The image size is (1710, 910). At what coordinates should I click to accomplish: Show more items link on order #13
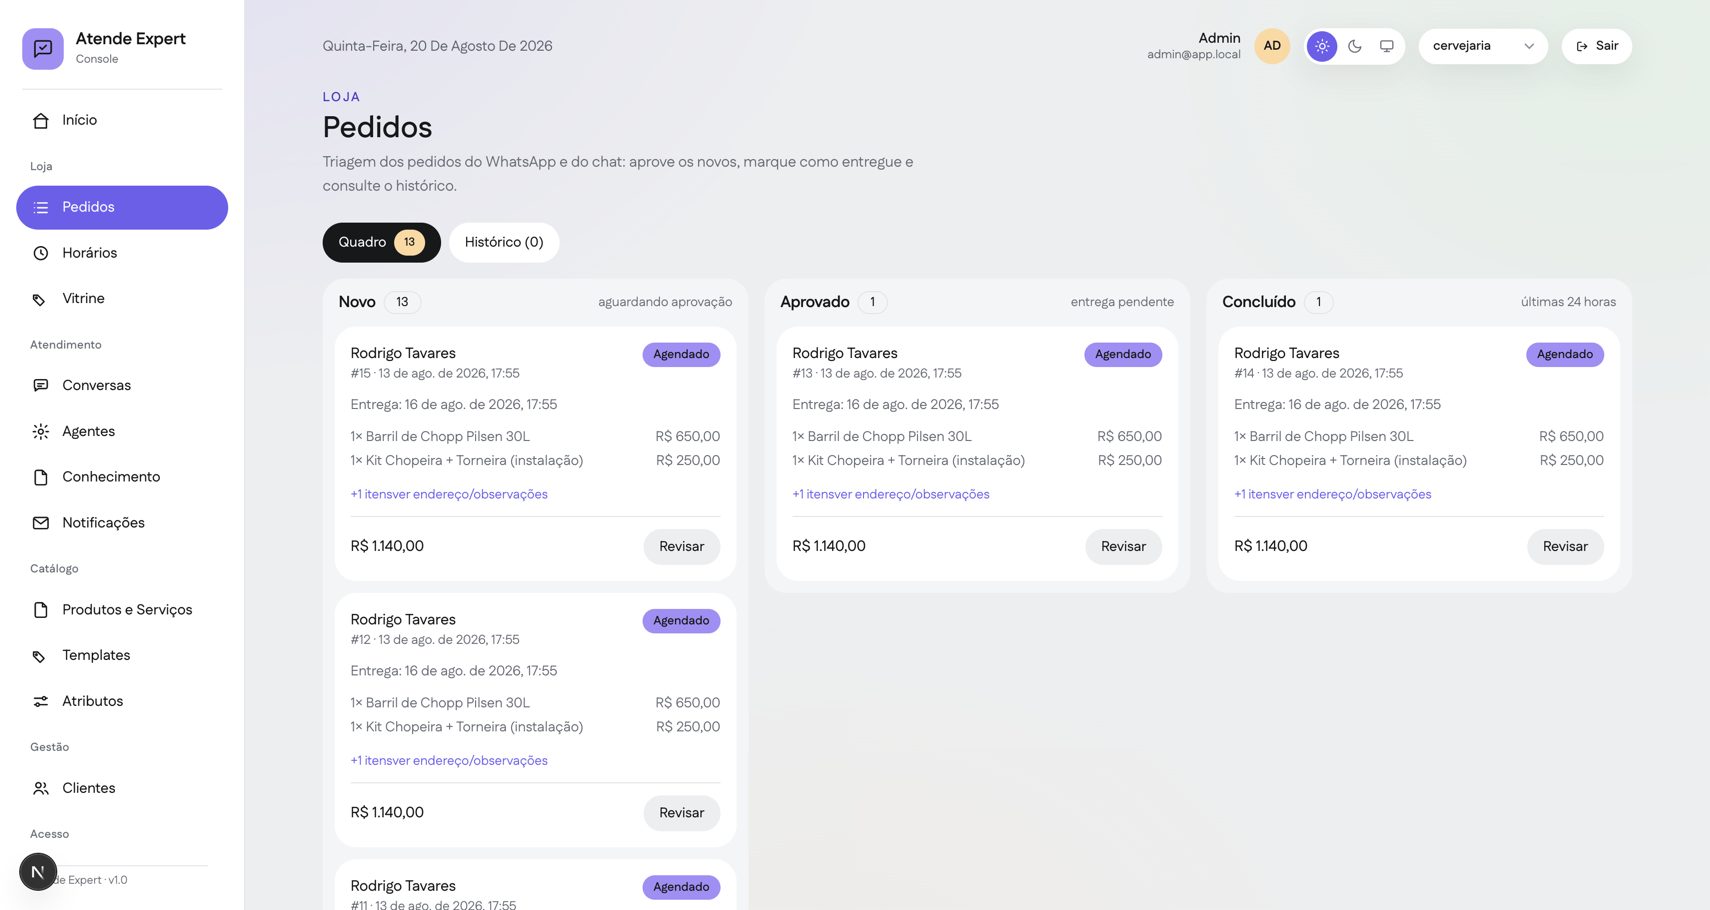tap(891, 494)
